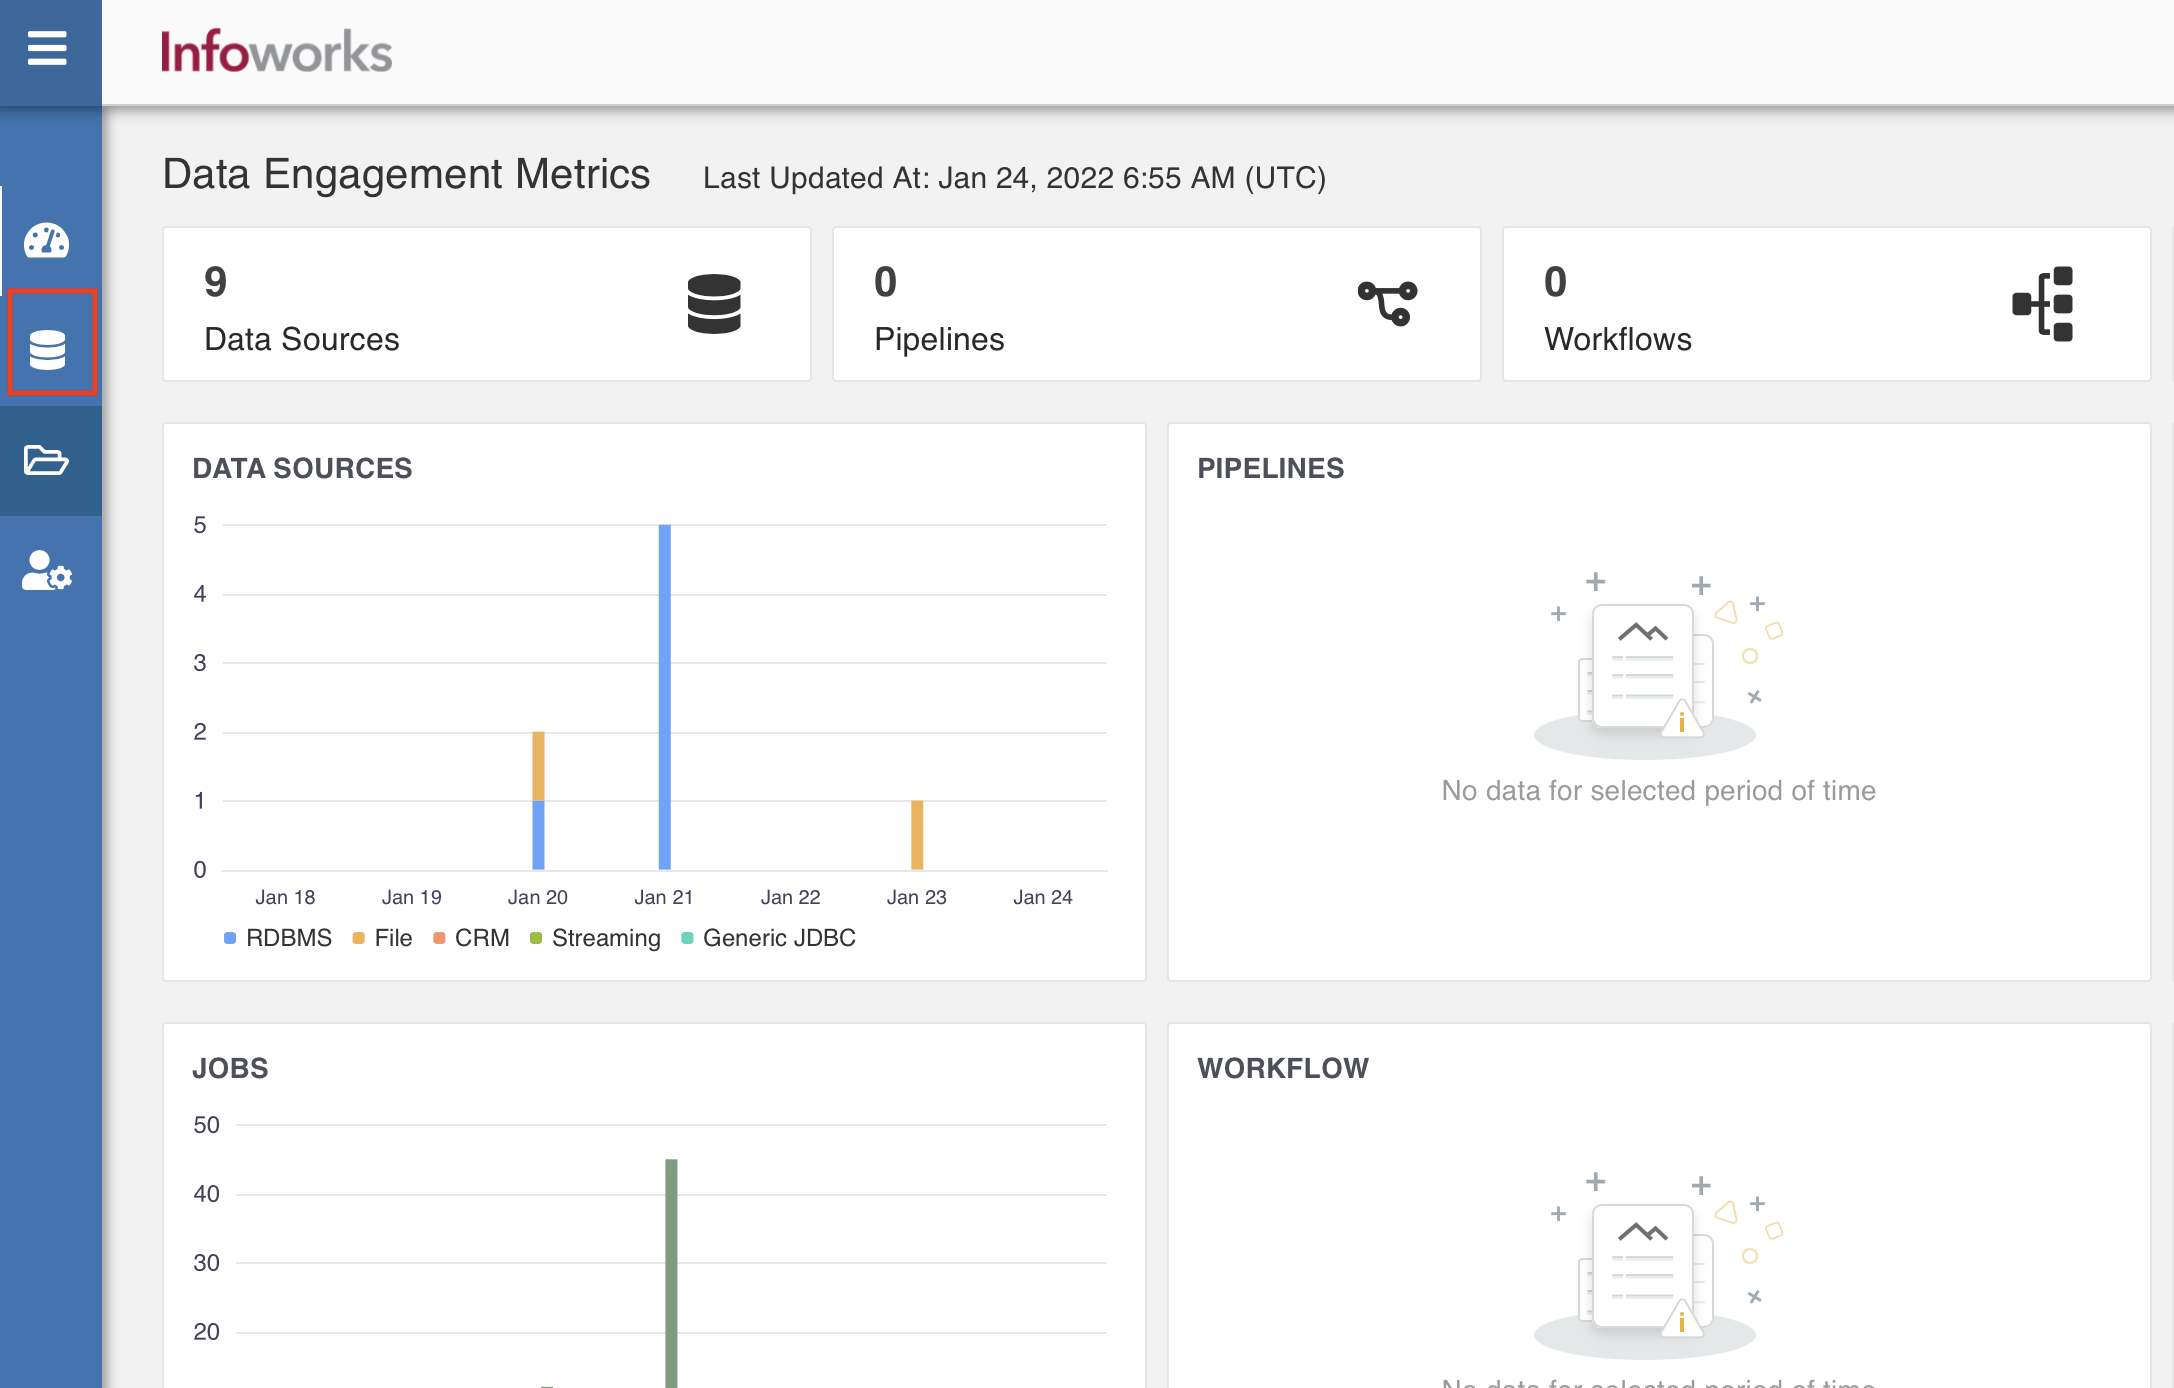
Task: Open Data Sources database icon in sidebar
Action: click(x=47, y=349)
